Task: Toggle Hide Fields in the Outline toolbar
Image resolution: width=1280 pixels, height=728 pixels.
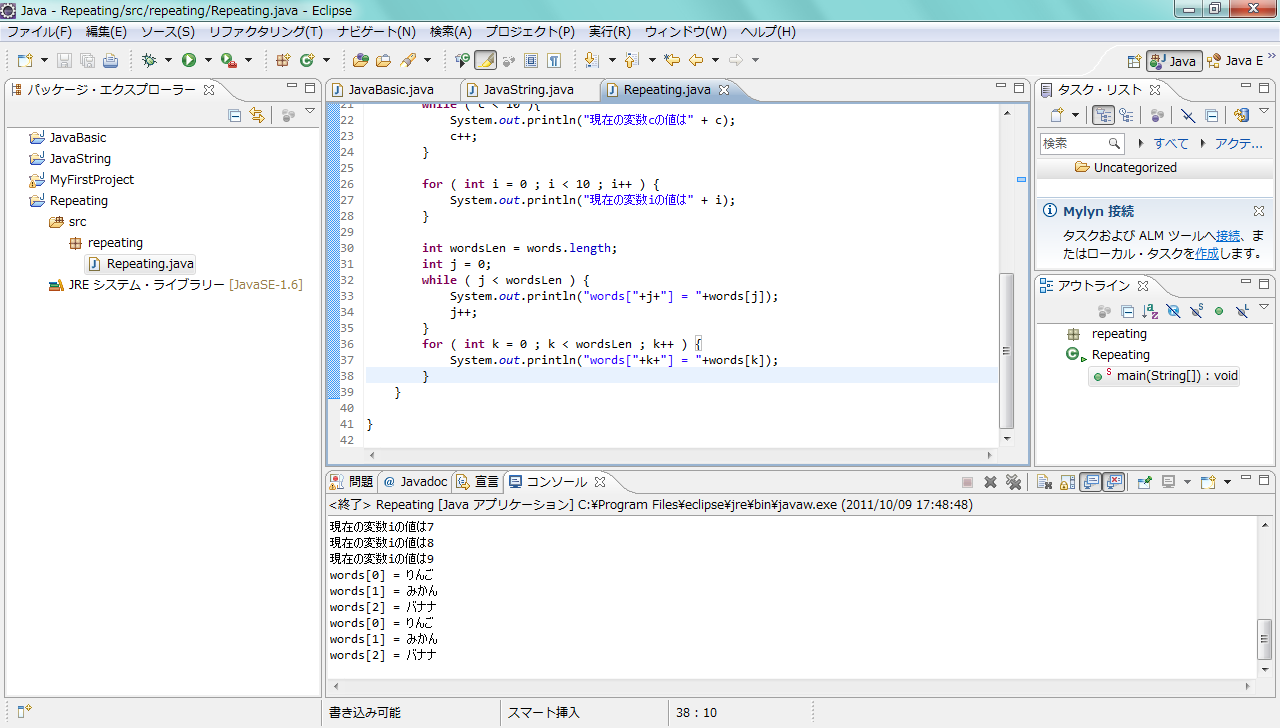Action: coord(1173,312)
